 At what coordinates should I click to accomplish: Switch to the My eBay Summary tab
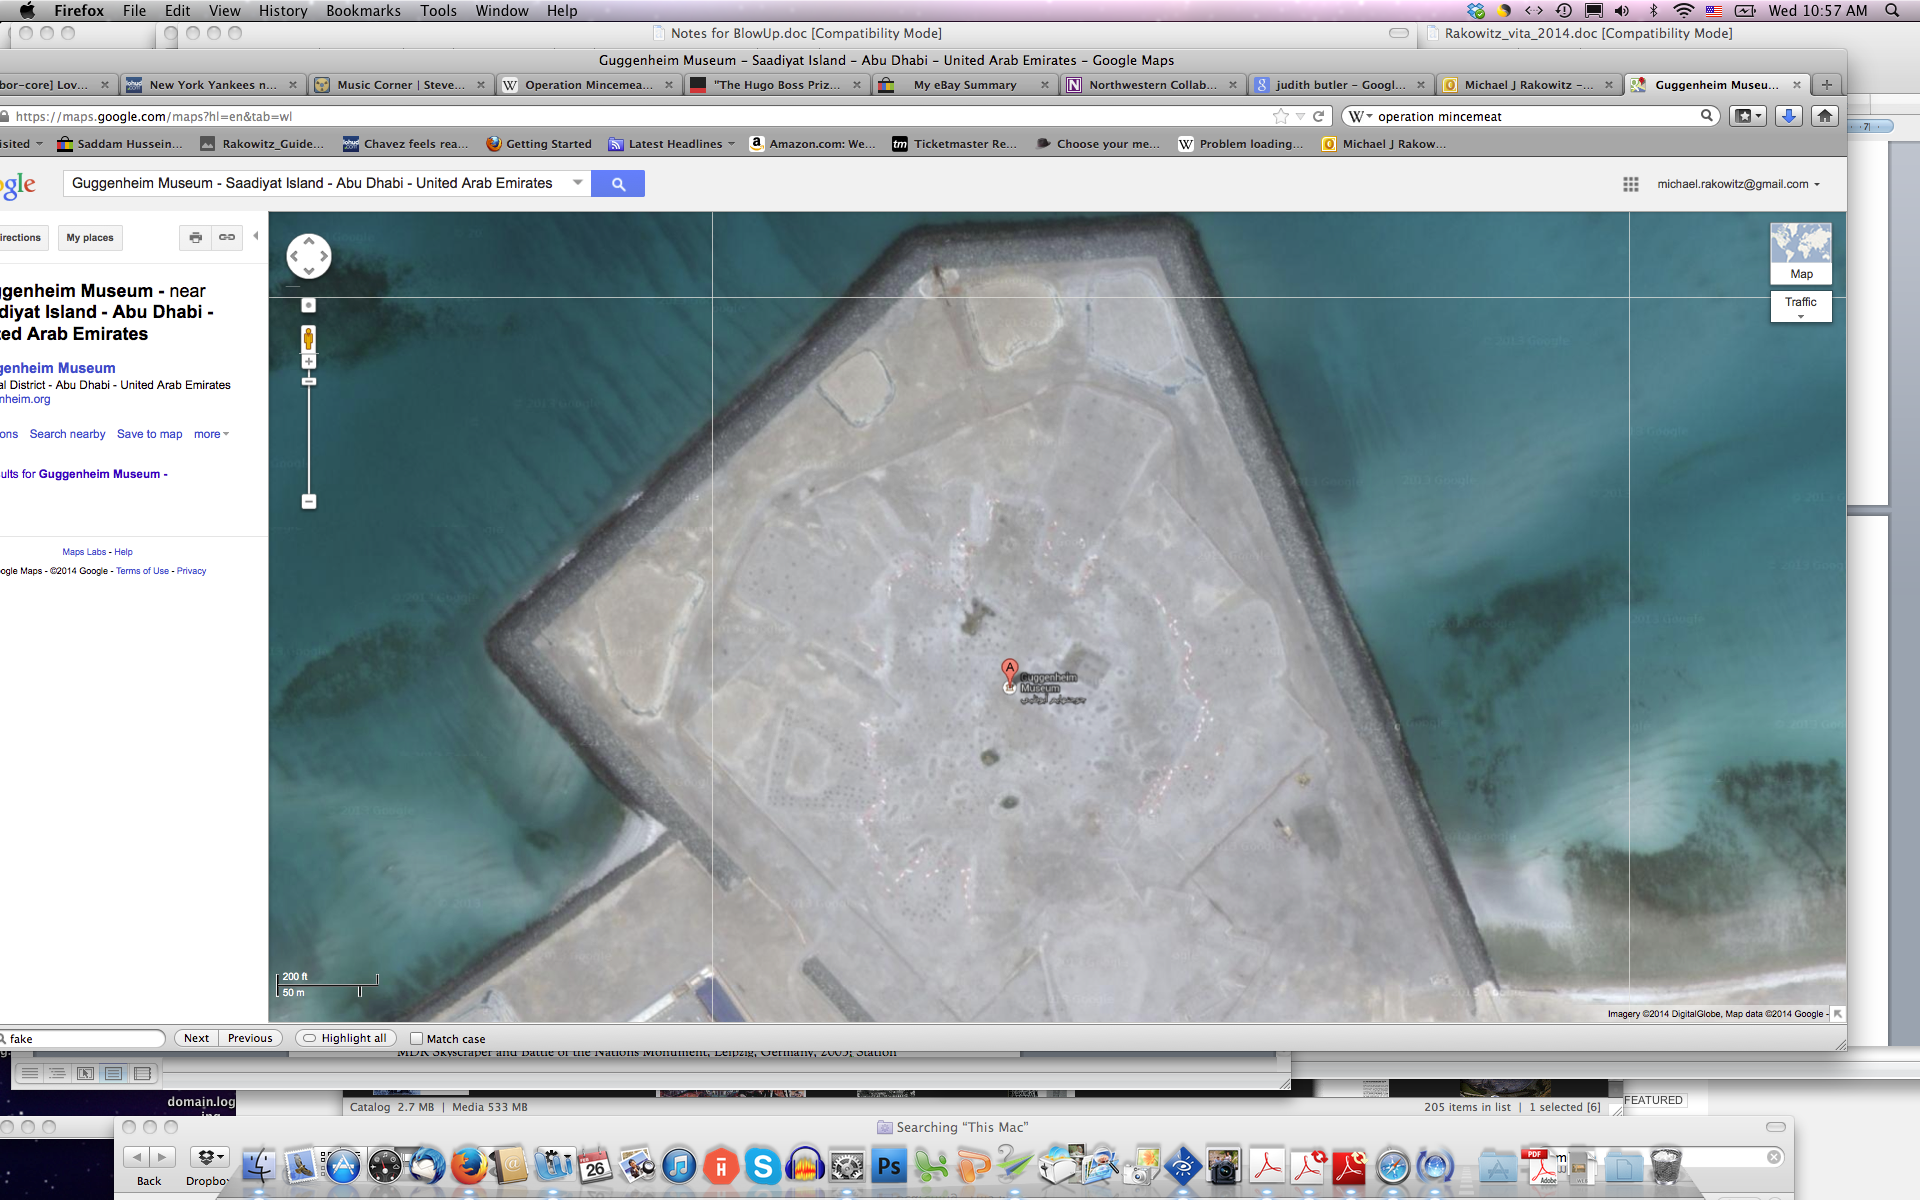(963, 85)
